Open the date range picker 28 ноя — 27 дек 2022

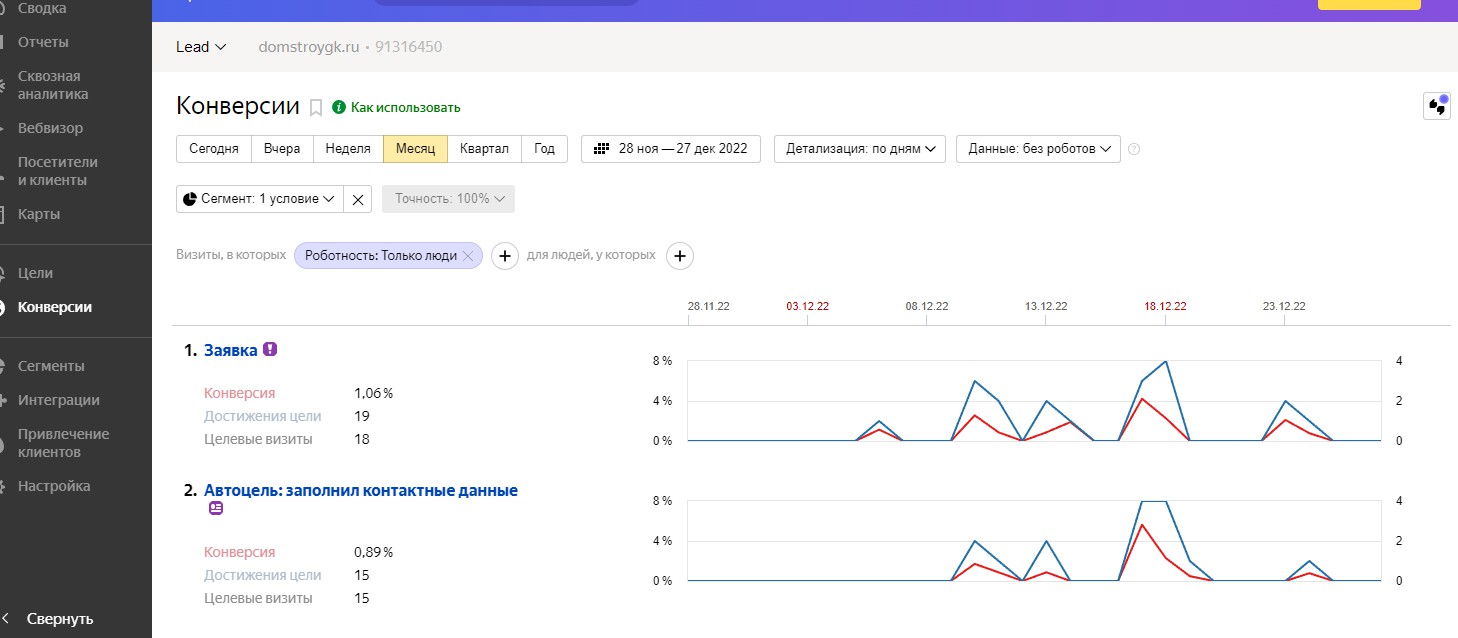[671, 148]
